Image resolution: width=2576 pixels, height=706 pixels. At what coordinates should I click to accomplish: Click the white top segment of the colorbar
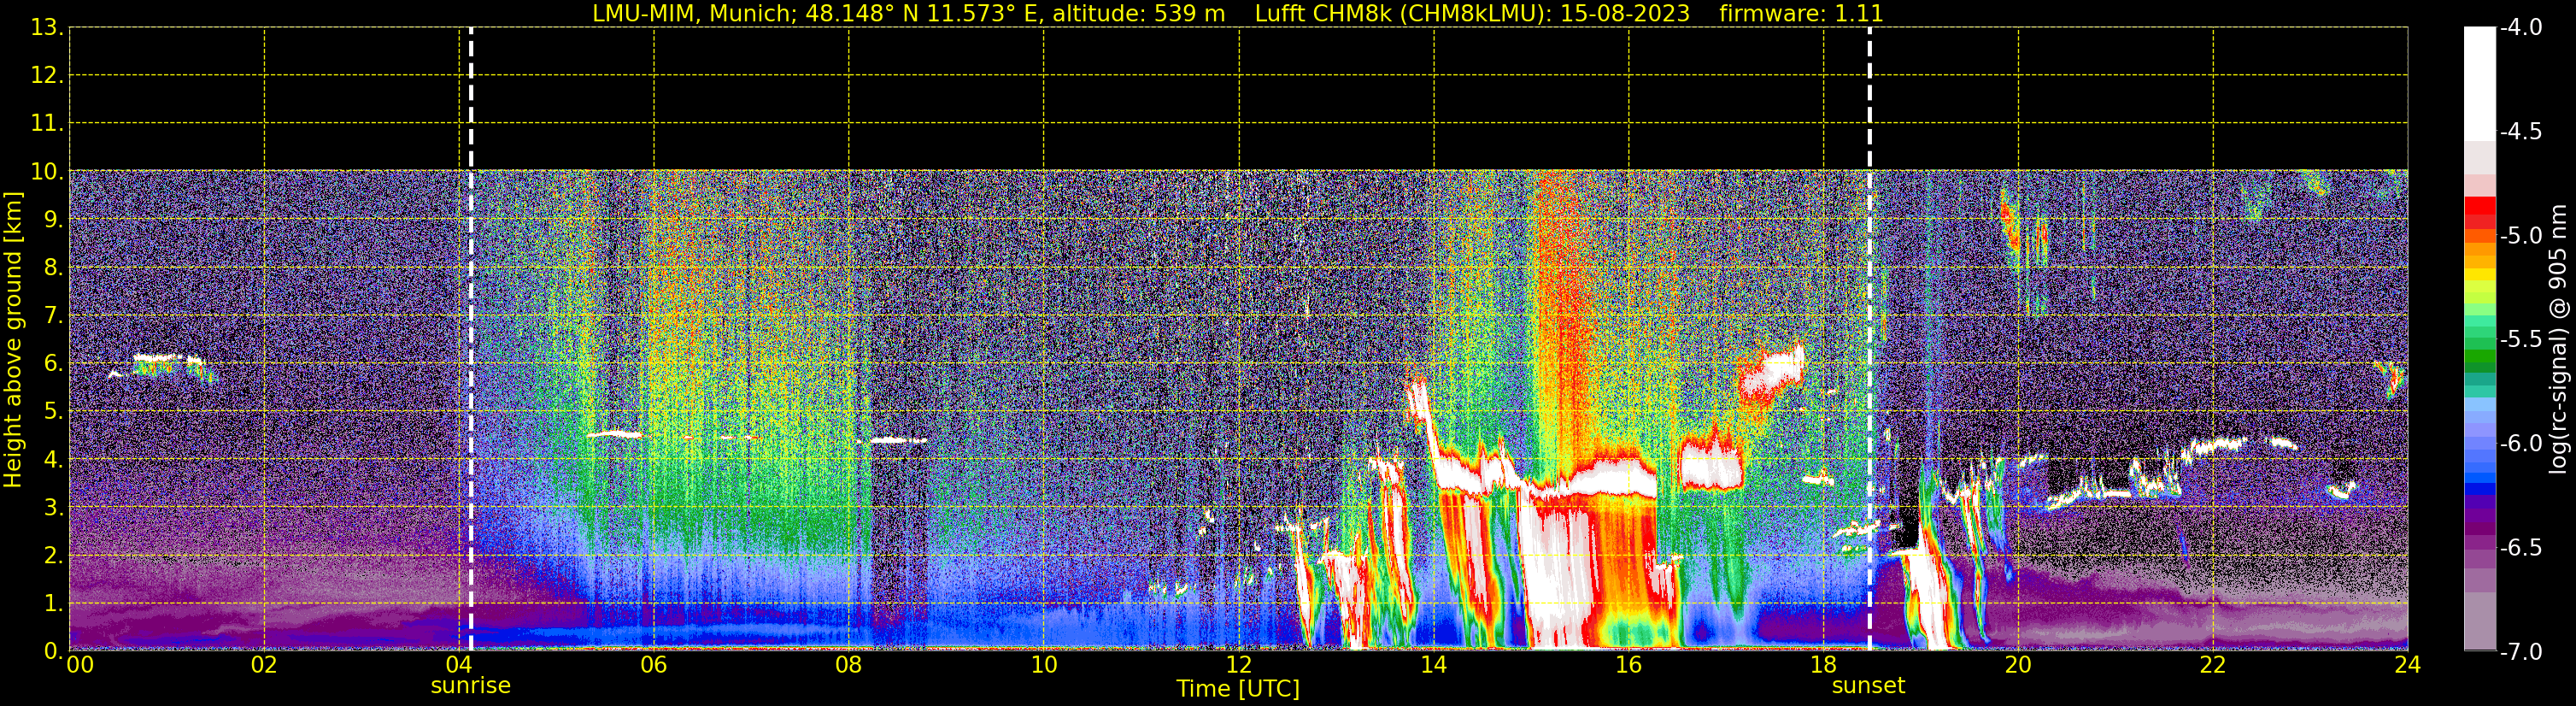point(2480,84)
